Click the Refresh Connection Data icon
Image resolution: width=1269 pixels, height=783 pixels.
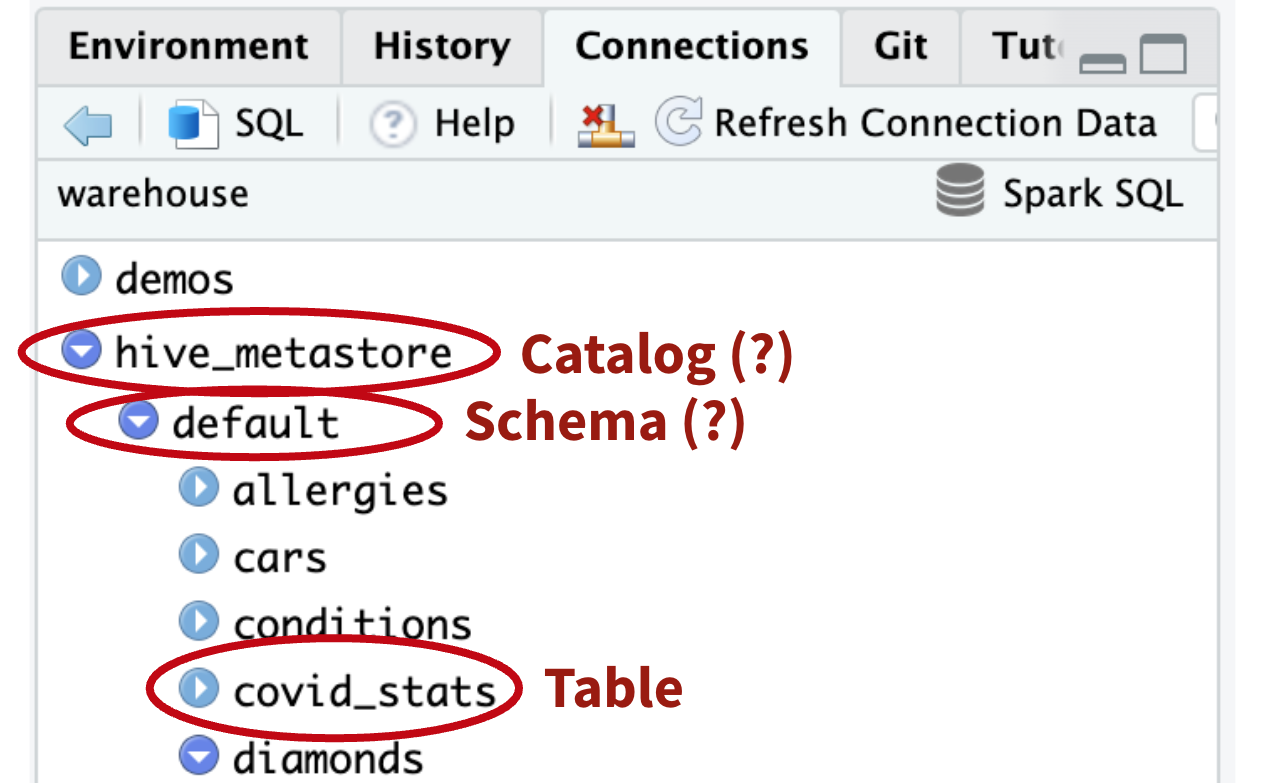[679, 123]
